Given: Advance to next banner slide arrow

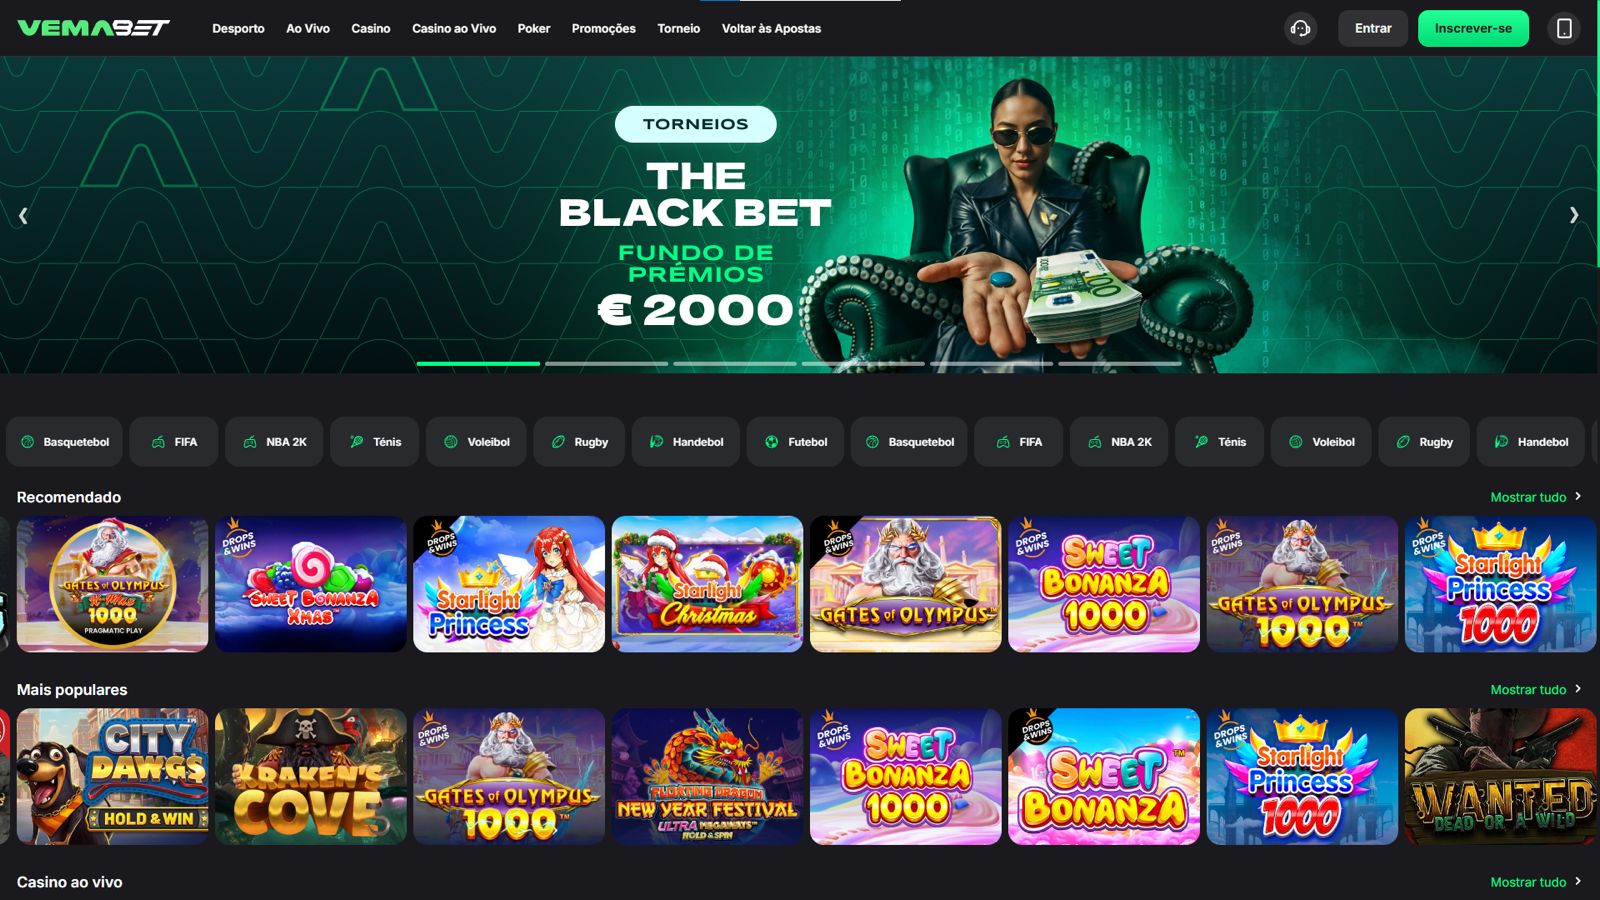Looking at the screenshot, I should [x=1574, y=215].
